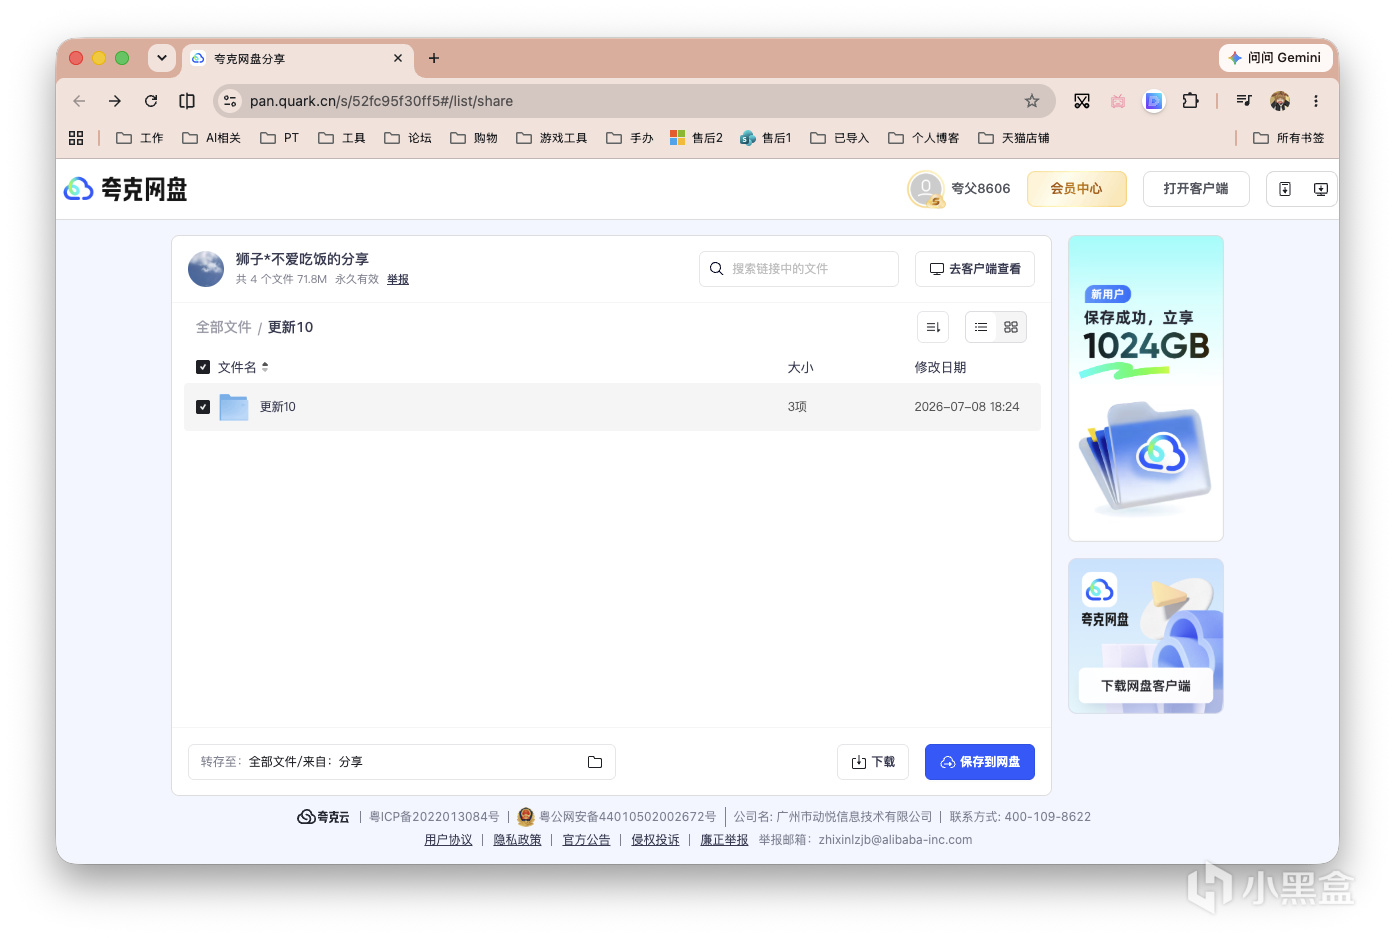Click the mobile download icon in header
The width and height of the screenshot is (1395, 938).
pos(1285,189)
